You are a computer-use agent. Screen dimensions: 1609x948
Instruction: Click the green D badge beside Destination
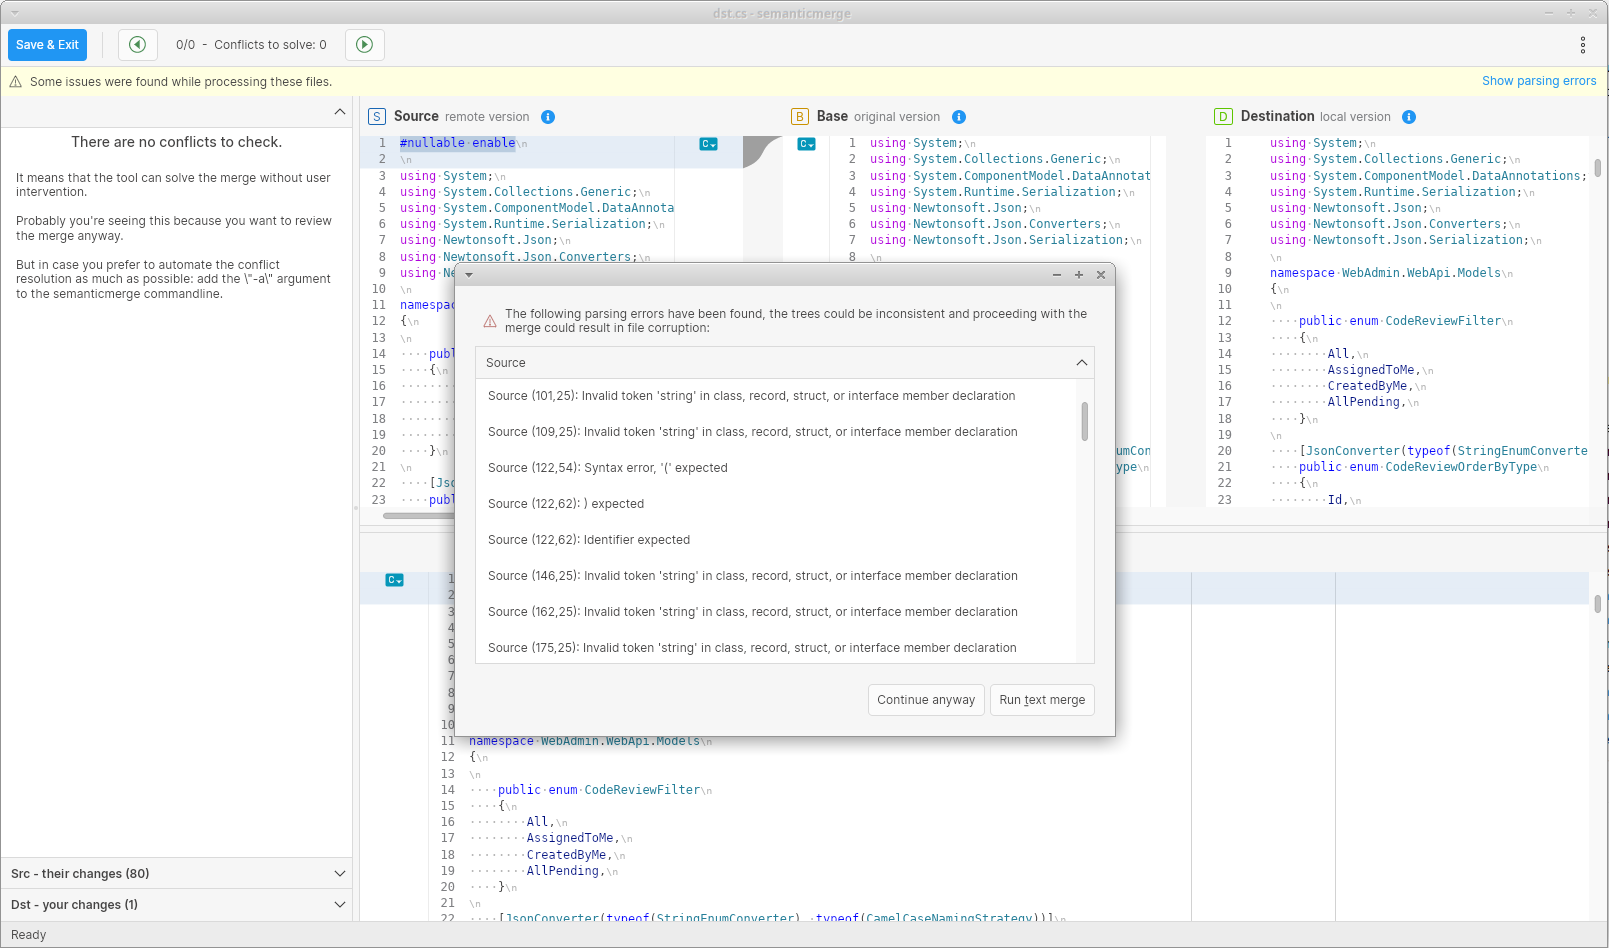pyautogui.click(x=1223, y=116)
